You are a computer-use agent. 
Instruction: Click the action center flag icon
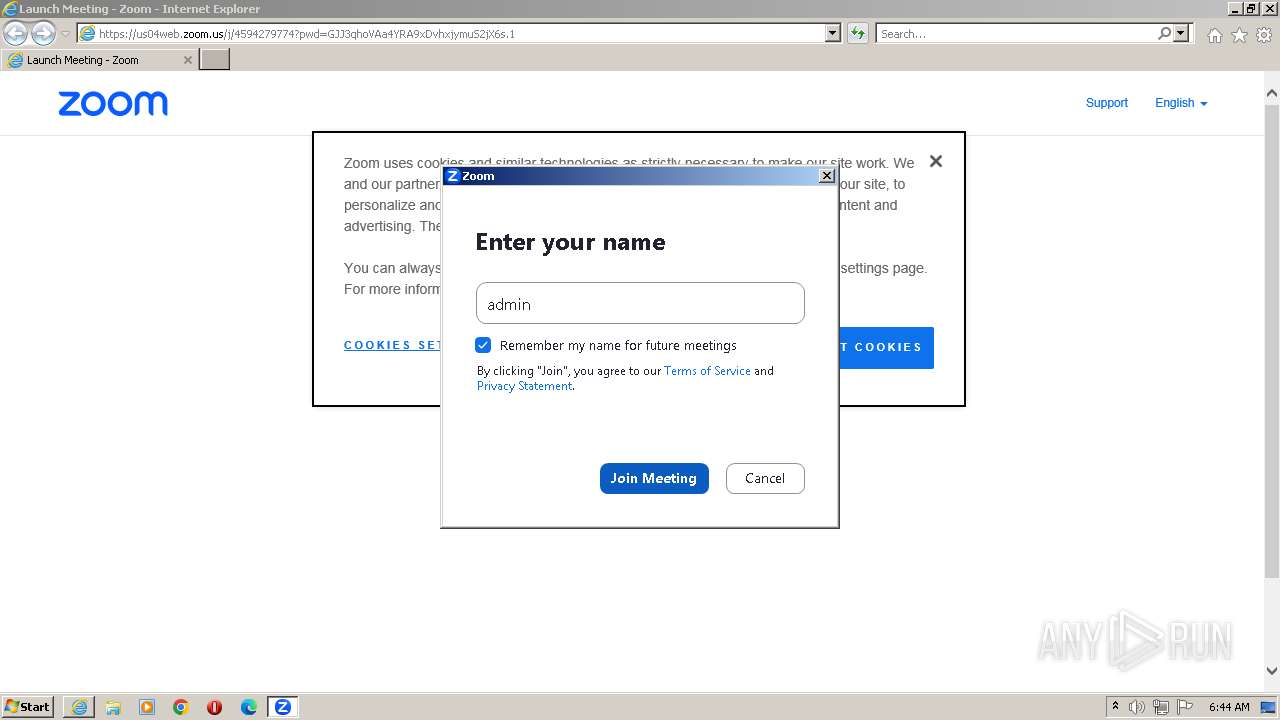click(1184, 707)
